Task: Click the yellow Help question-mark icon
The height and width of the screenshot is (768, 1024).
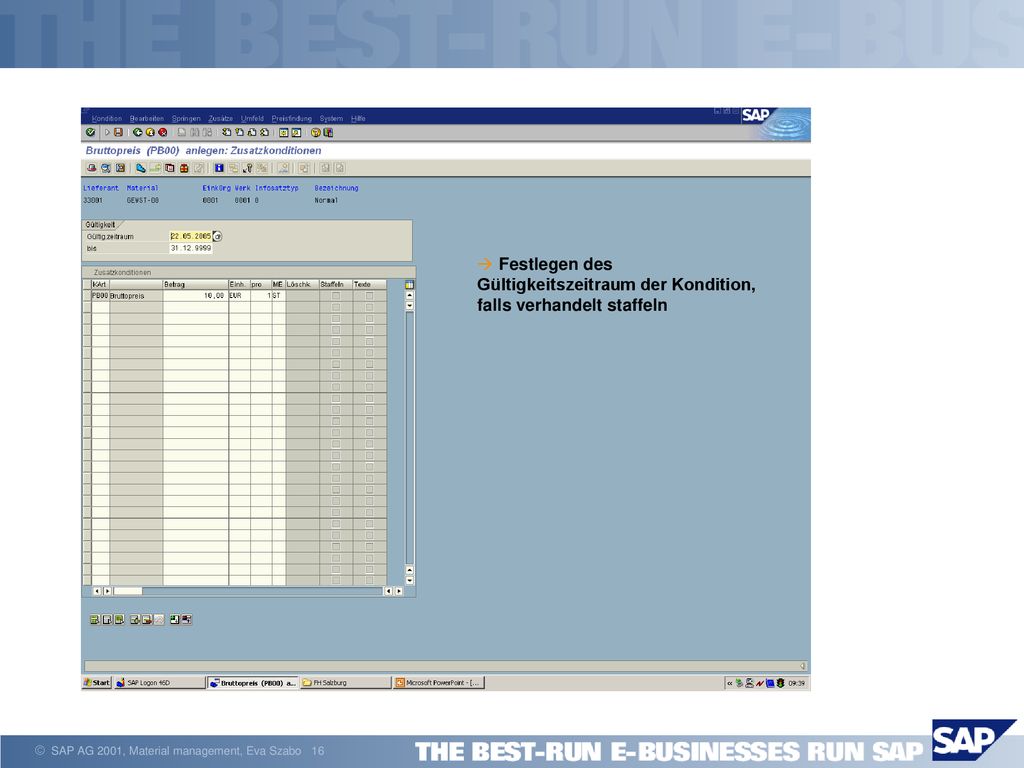Action: click(315, 133)
